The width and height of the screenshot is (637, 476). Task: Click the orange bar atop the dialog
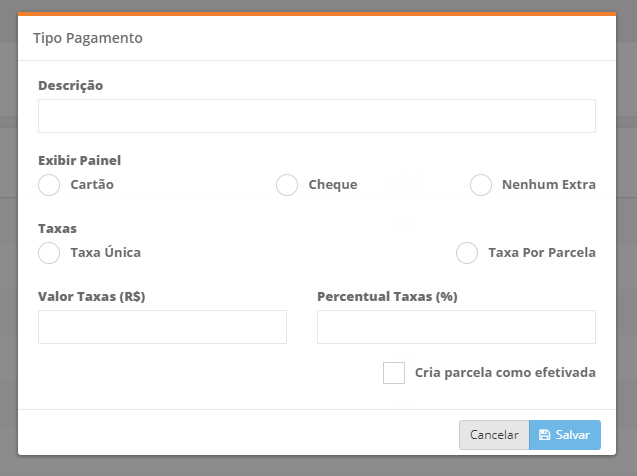[316, 14]
